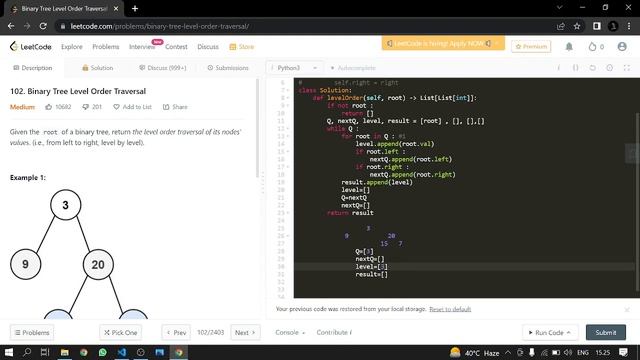The width and height of the screenshot is (640, 360).
Task: Open the tab search chevron in Chrome
Action: pos(560,7)
